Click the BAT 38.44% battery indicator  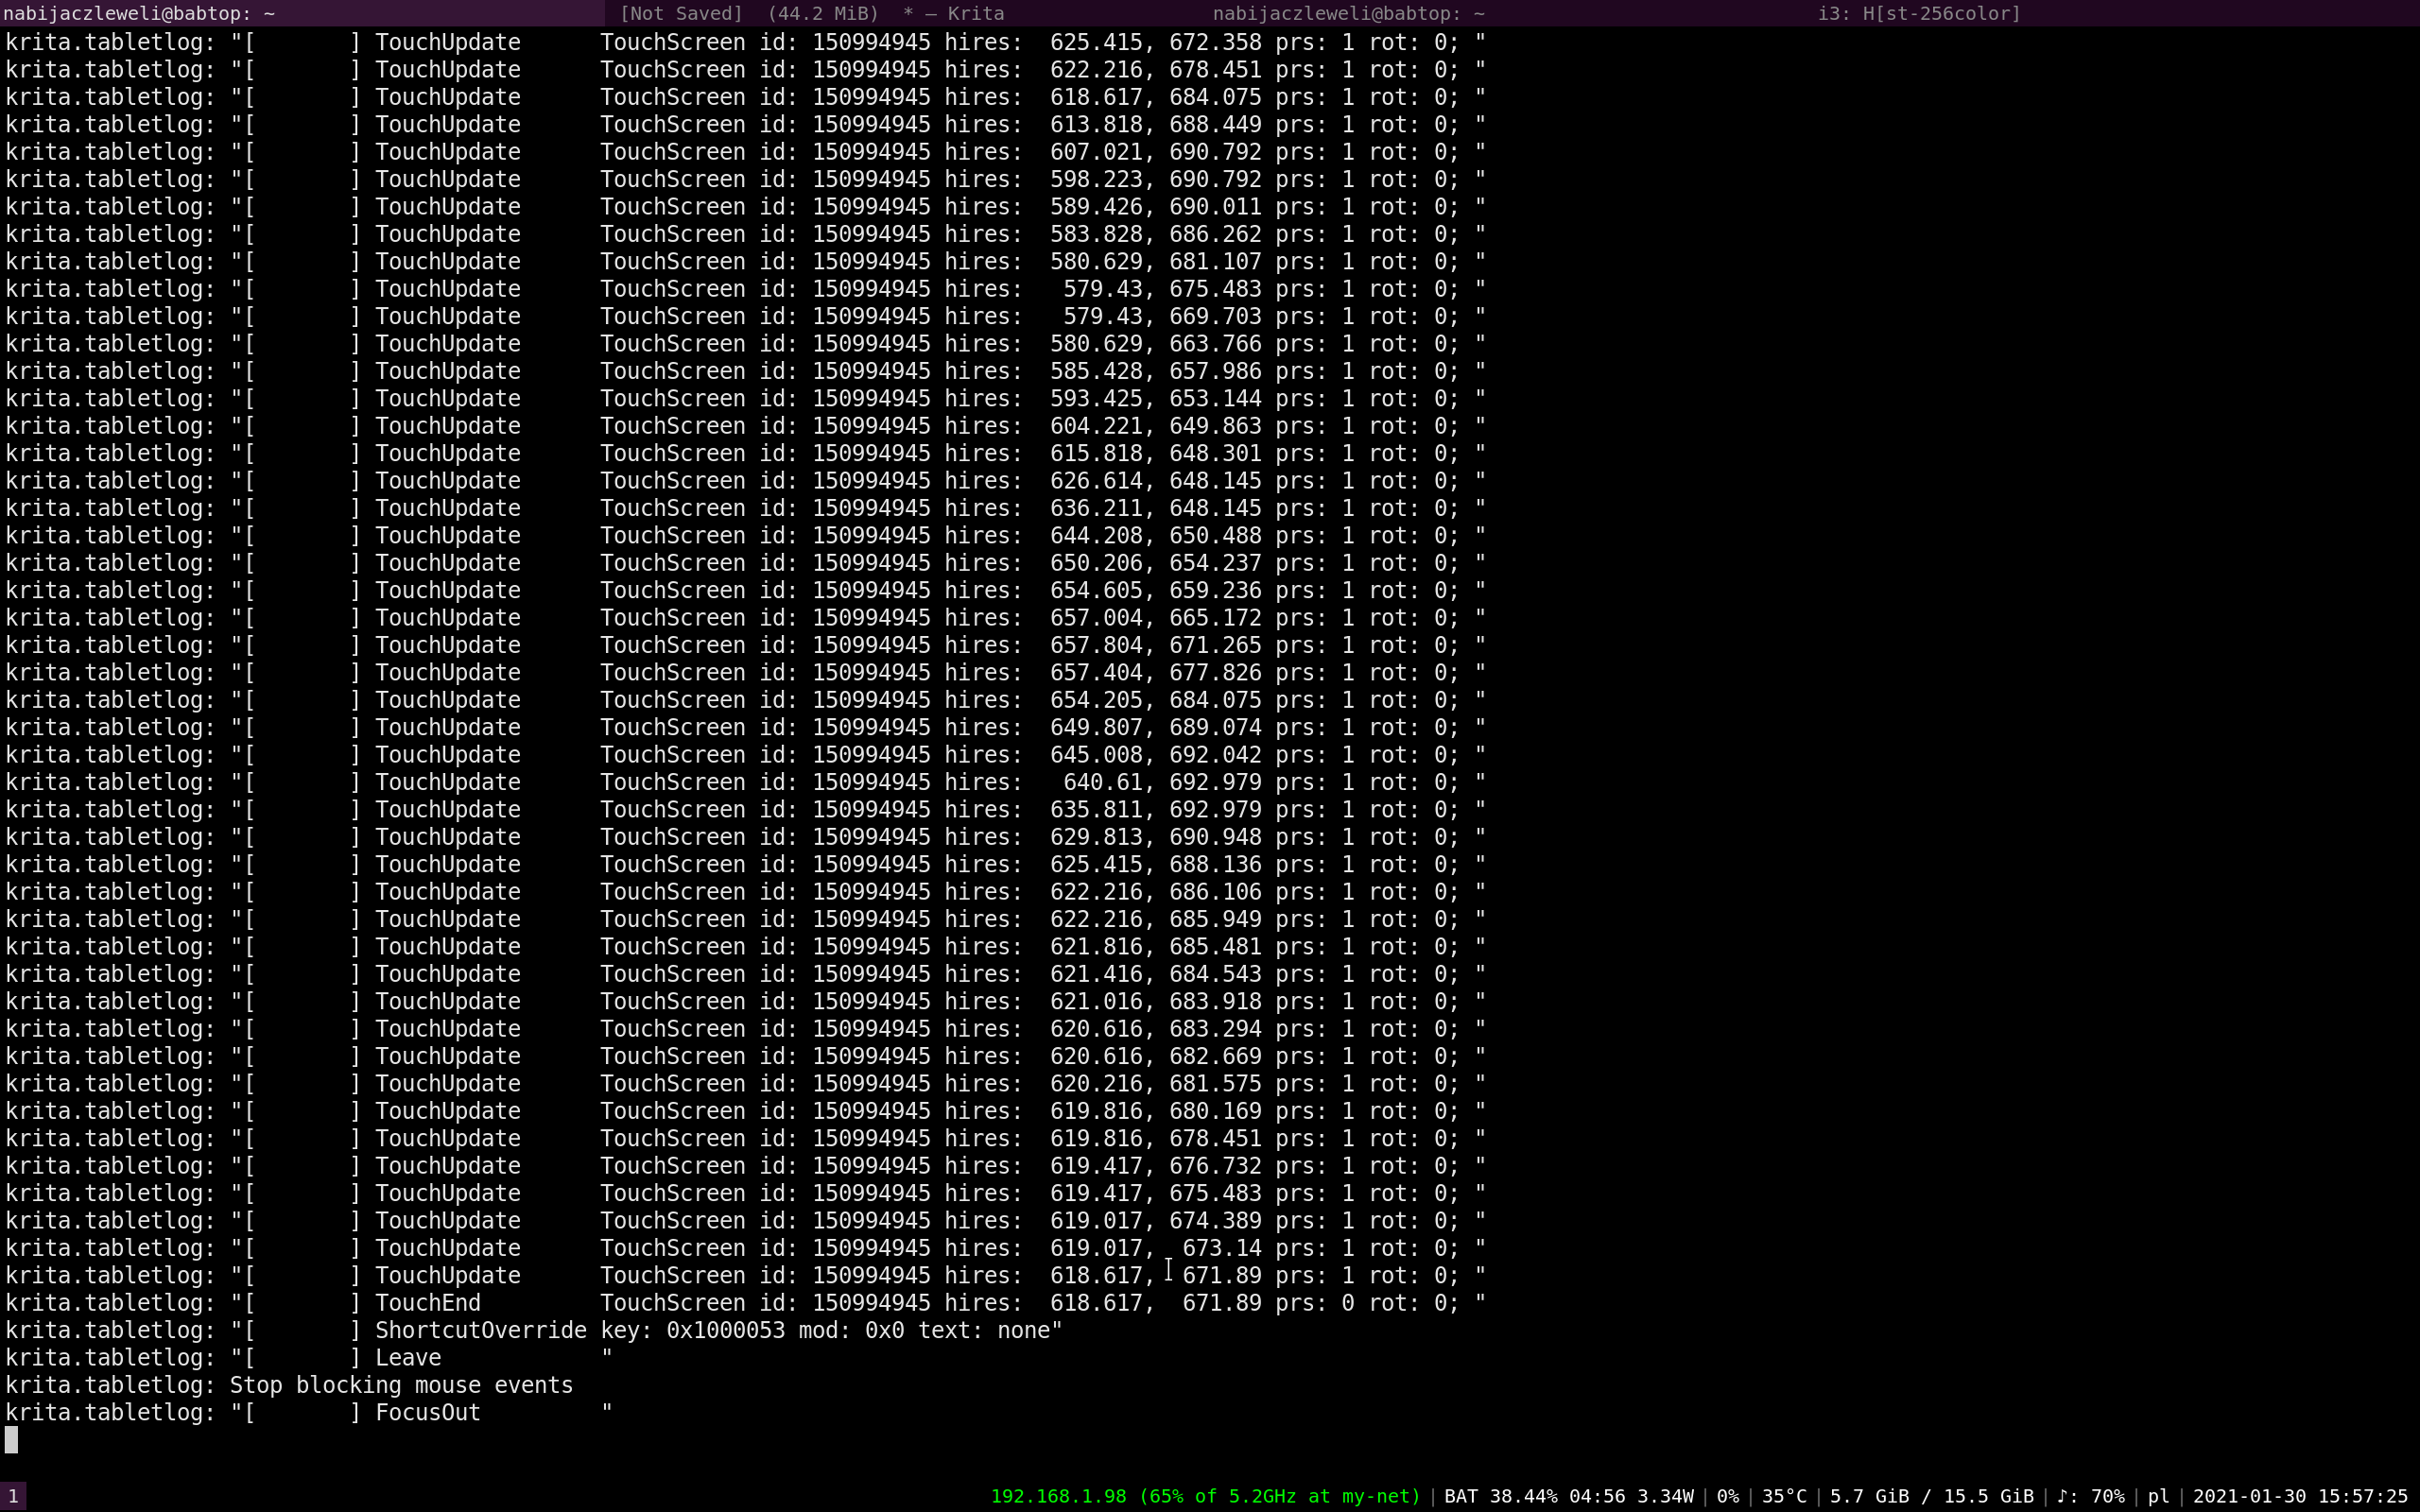[1568, 1496]
